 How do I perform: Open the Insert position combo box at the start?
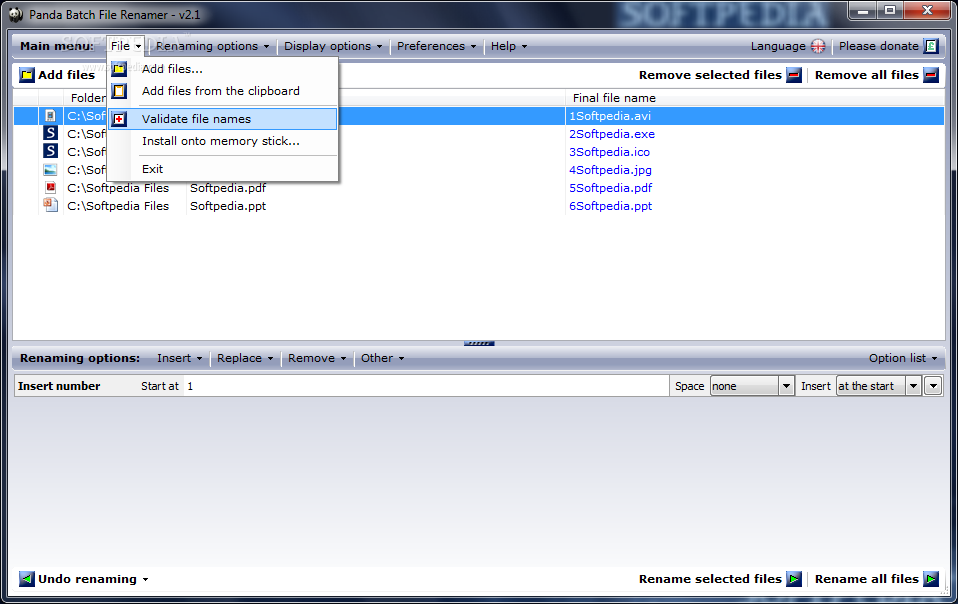click(x=878, y=386)
